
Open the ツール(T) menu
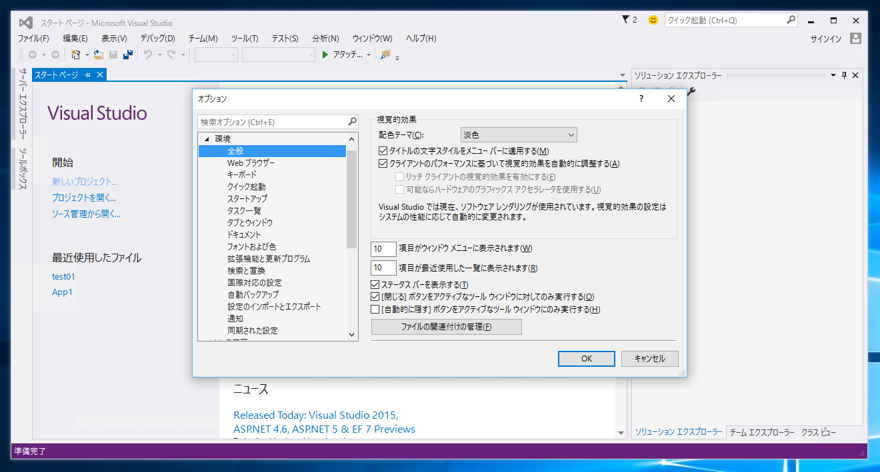coord(245,38)
